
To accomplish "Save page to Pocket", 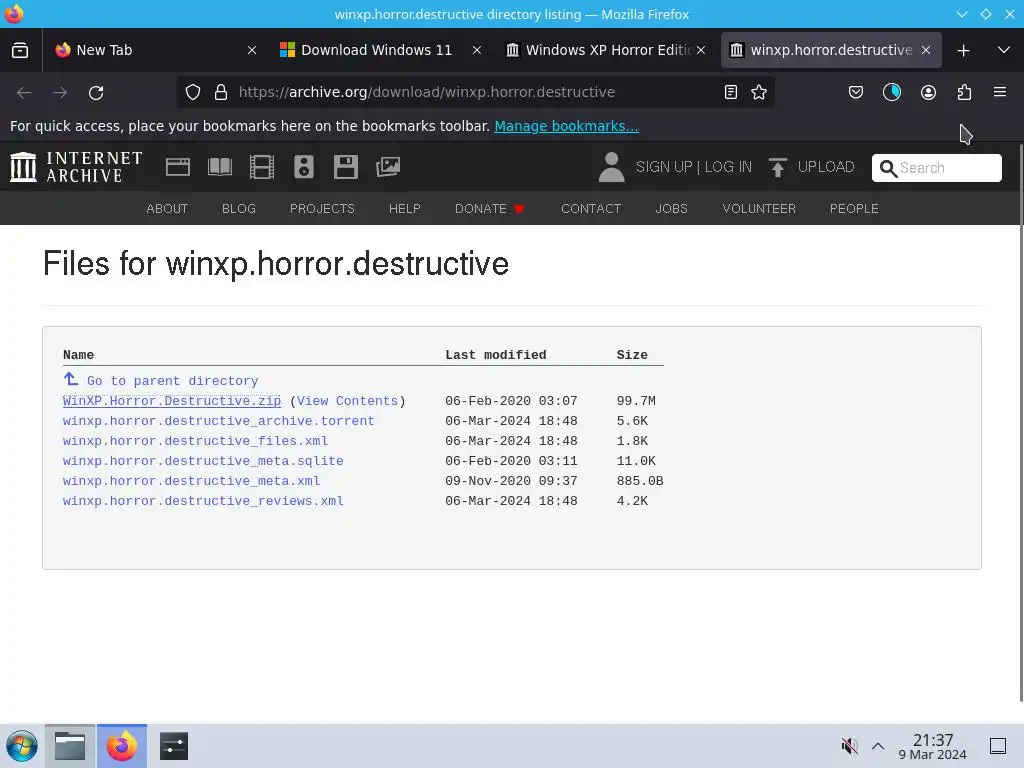I will click(856, 92).
